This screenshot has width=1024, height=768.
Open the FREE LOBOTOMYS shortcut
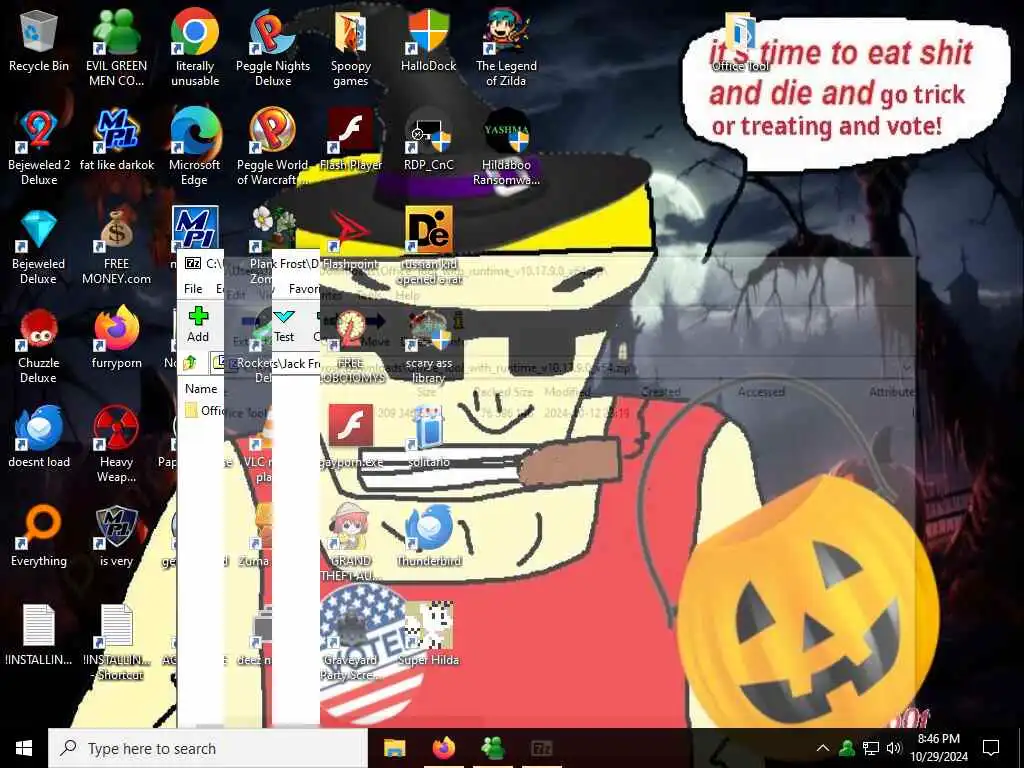[x=351, y=346]
